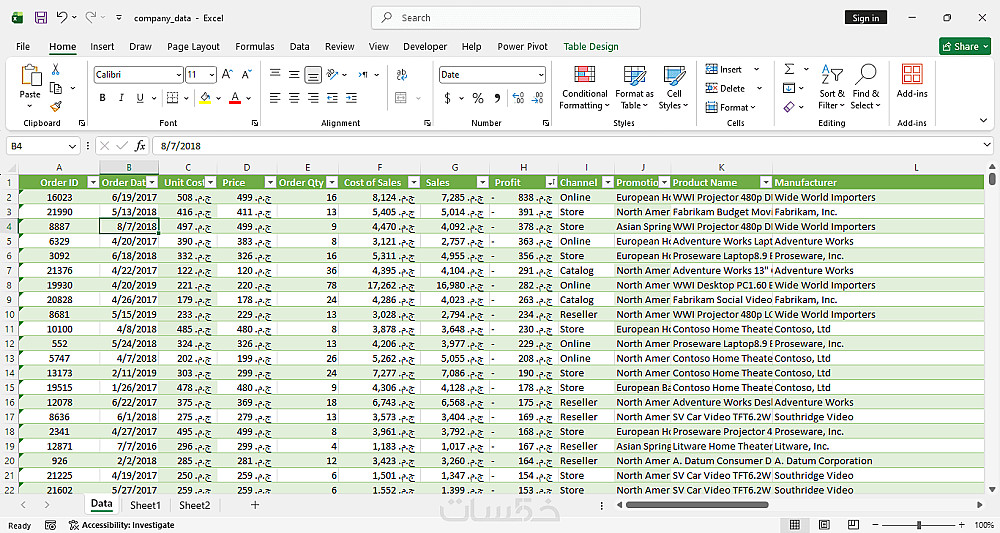1000x533 pixels.
Task: Click the AutoSum sigma icon
Action: (x=790, y=69)
